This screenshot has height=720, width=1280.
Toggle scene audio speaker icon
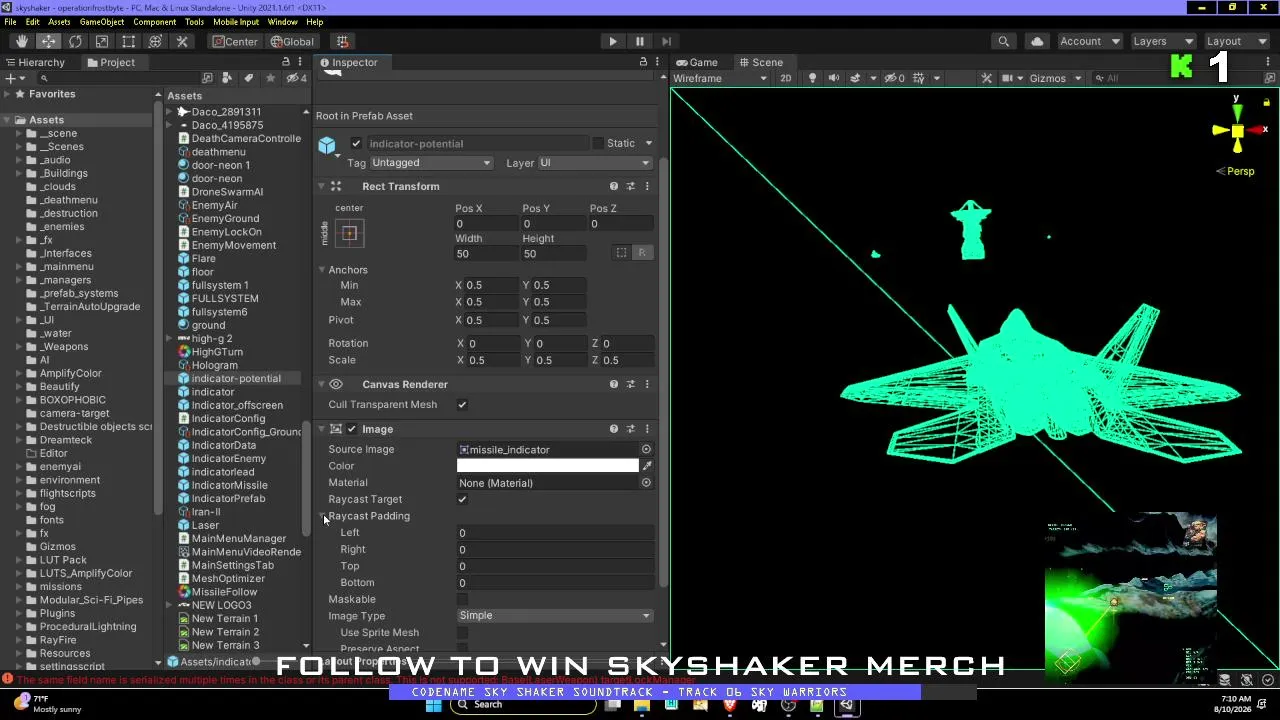834,78
